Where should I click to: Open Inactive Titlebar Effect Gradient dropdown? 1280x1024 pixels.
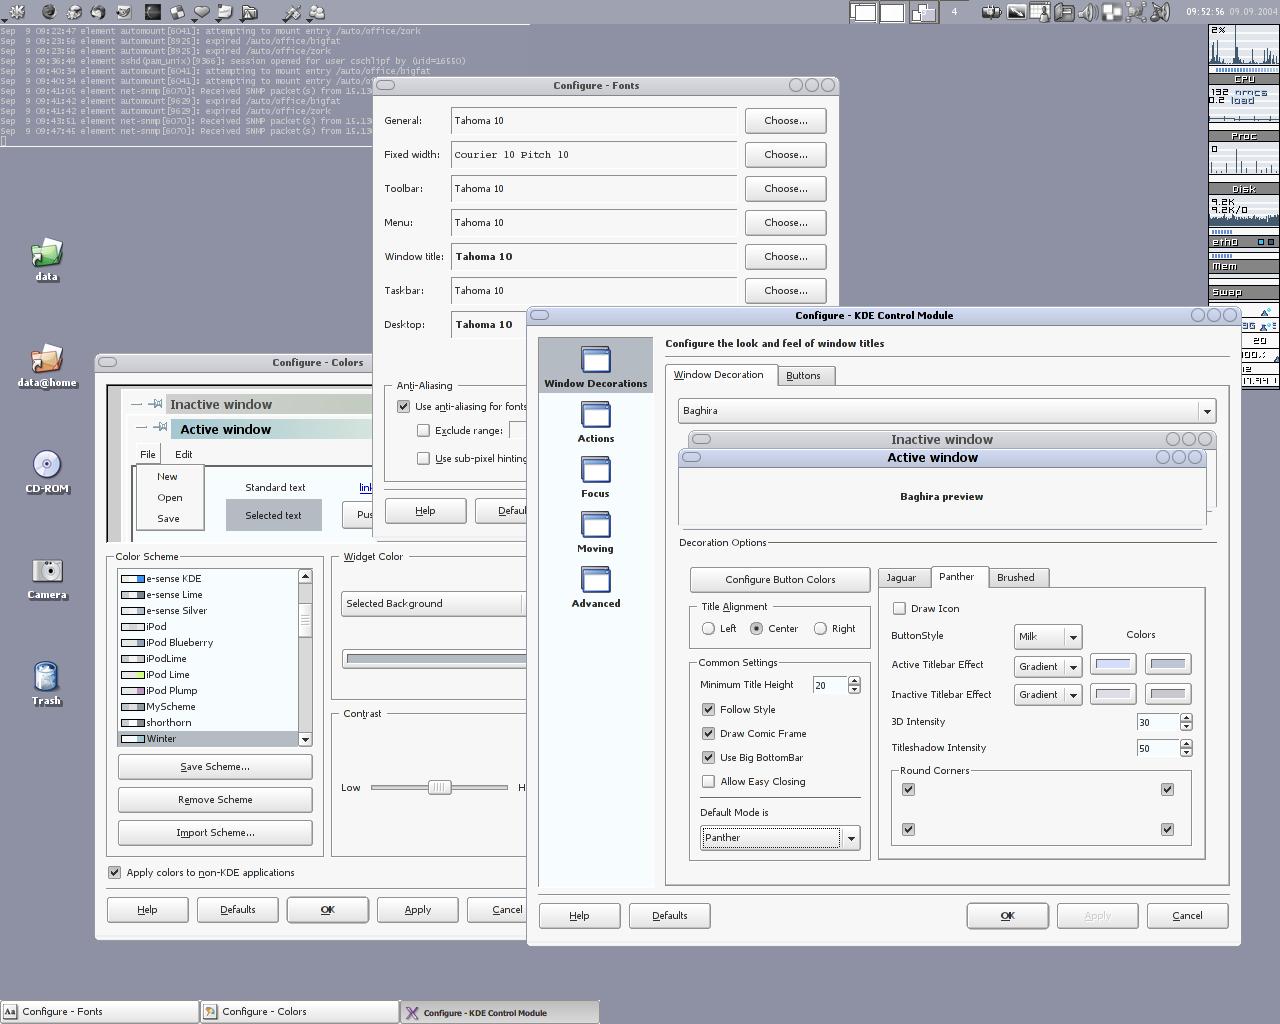pos(1047,694)
